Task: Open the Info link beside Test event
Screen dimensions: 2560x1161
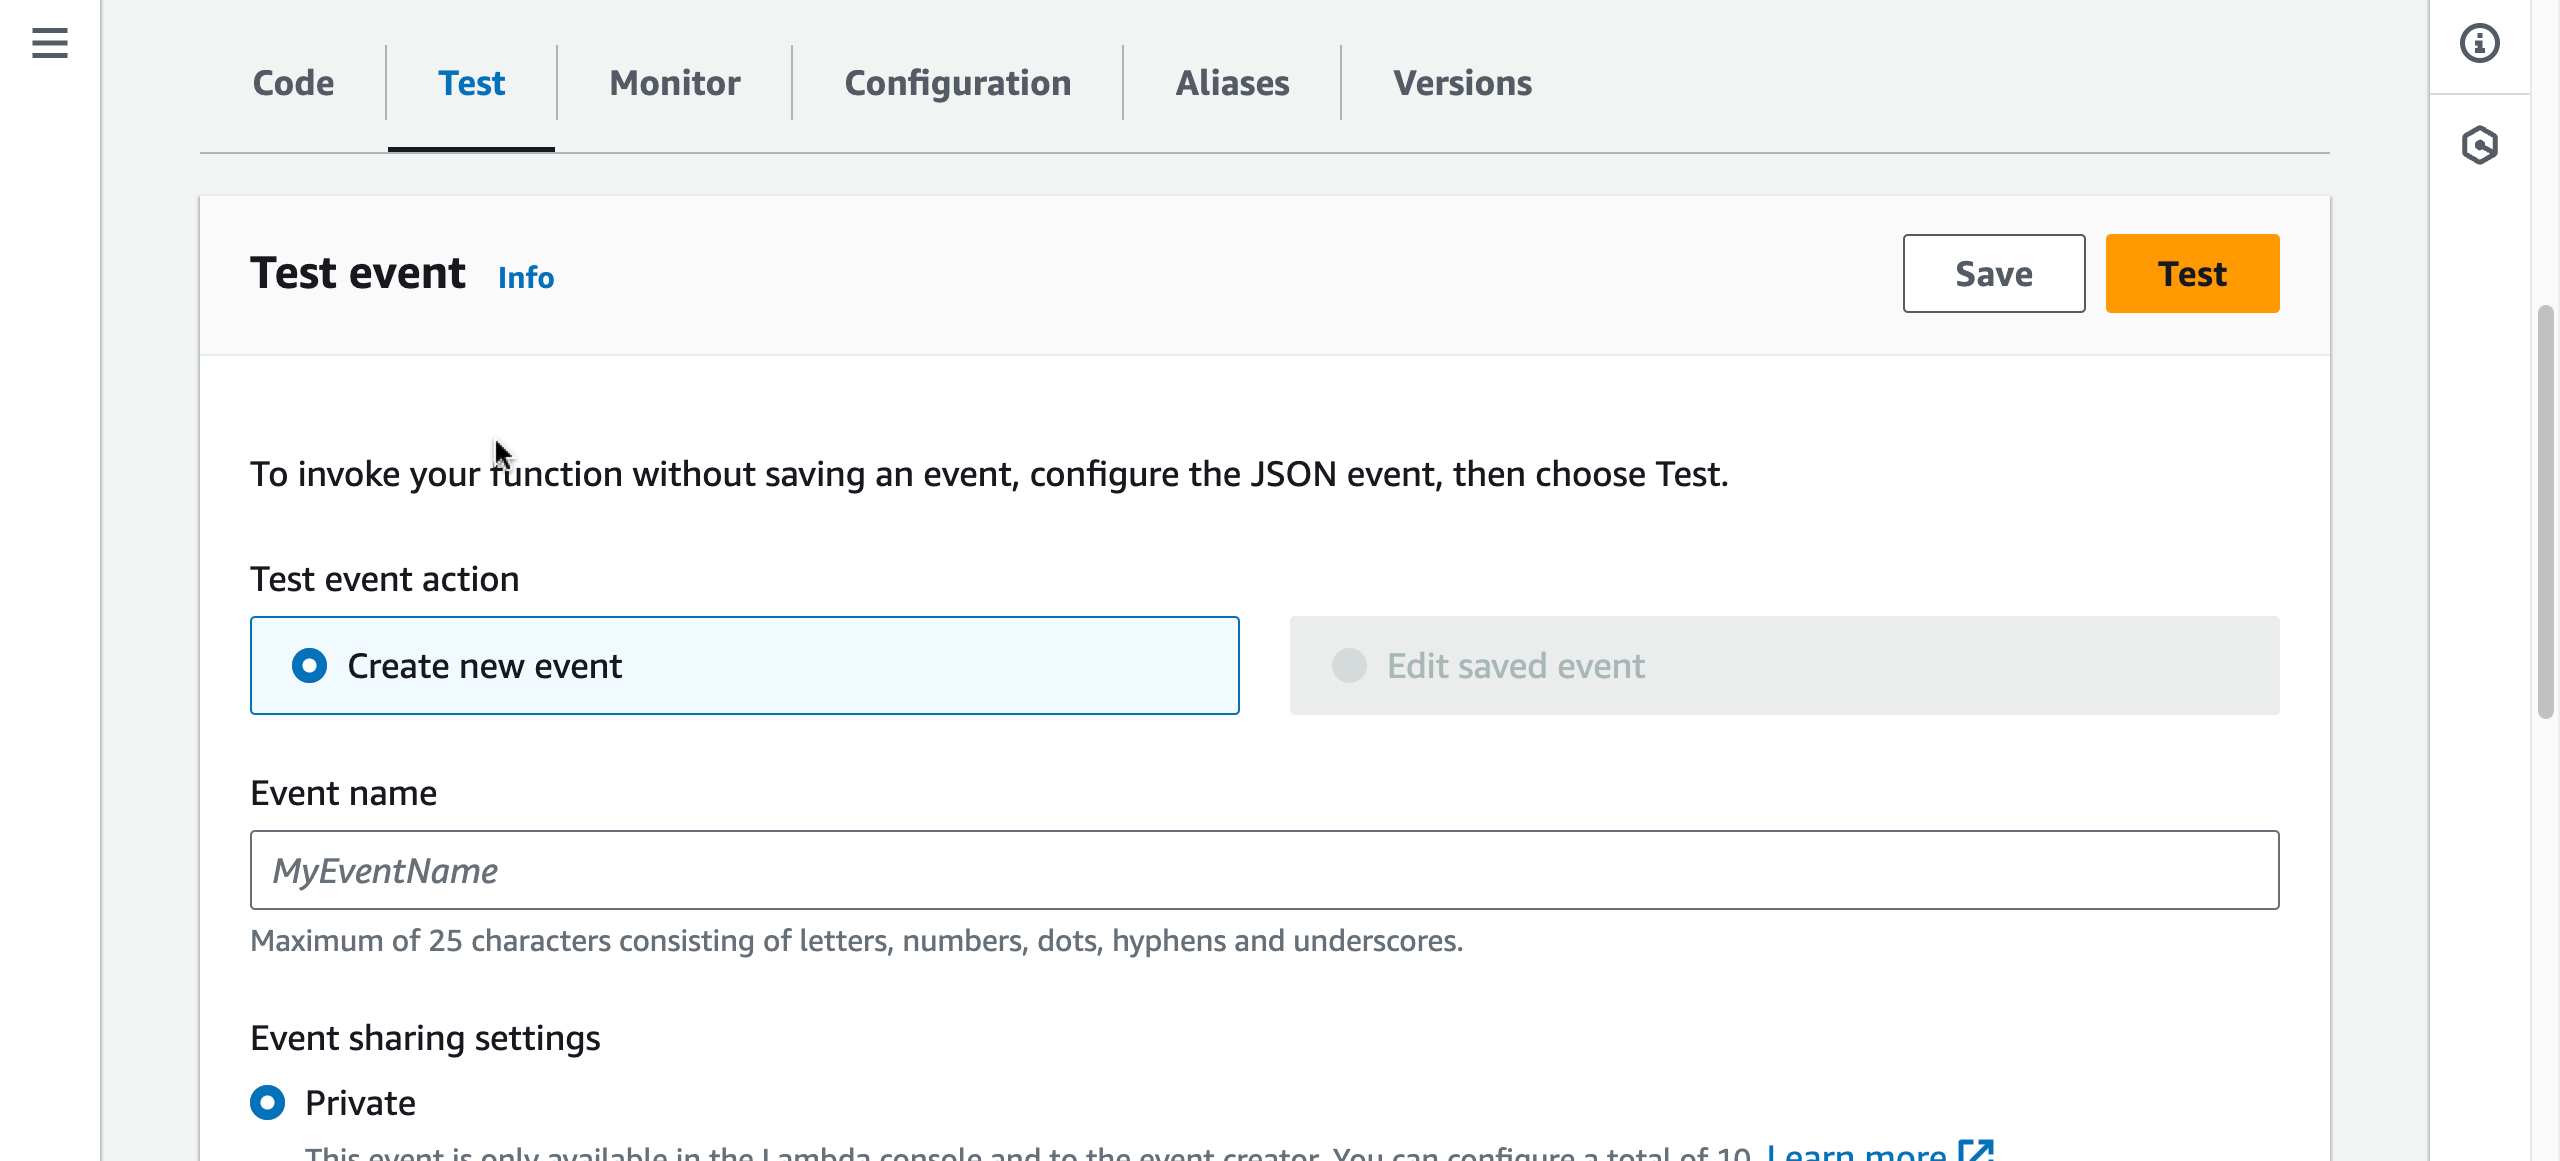Action: (x=526, y=278)
